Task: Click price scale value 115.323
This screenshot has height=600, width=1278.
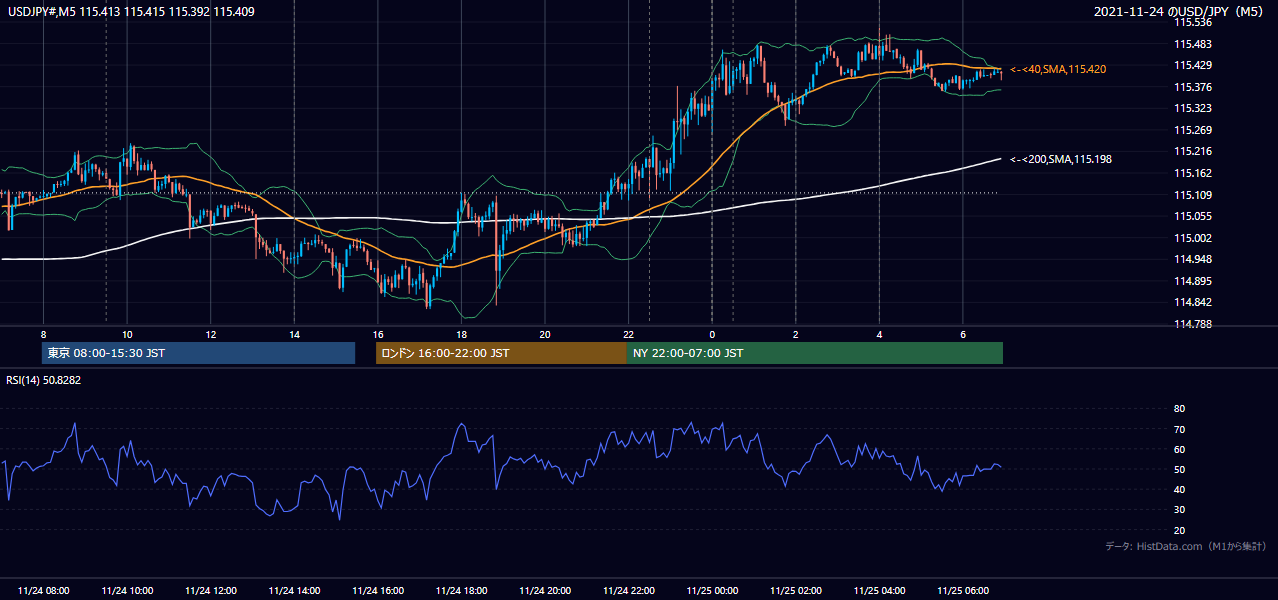Action: pos(1192,108)
